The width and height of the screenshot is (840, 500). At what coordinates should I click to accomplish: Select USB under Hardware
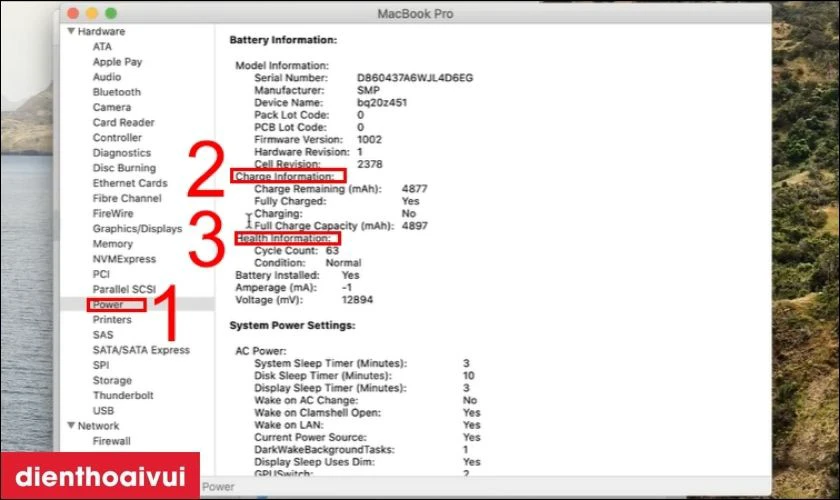(103, 411)
